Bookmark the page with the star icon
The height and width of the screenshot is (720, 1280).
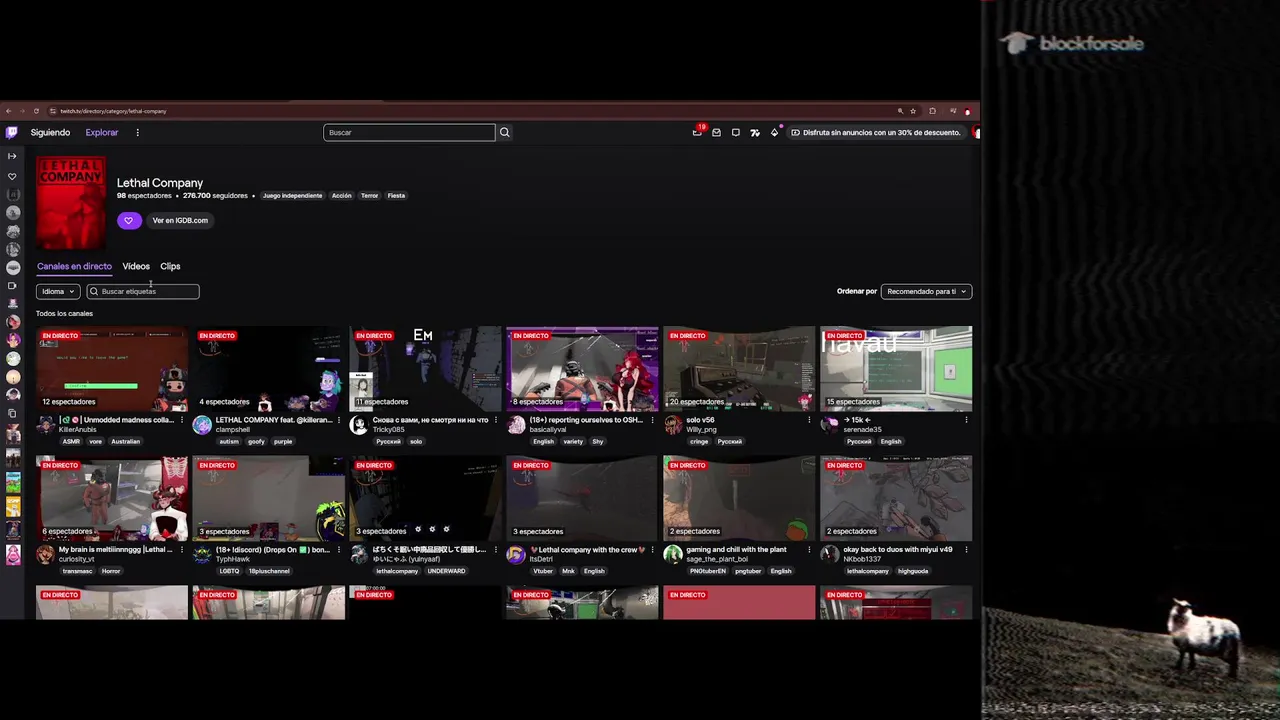(913, 111)
